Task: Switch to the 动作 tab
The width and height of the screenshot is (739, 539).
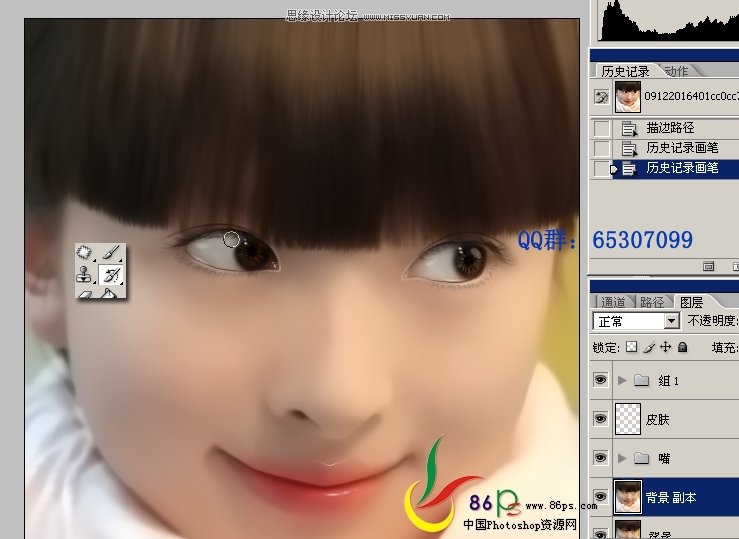Action: point(677,71)
